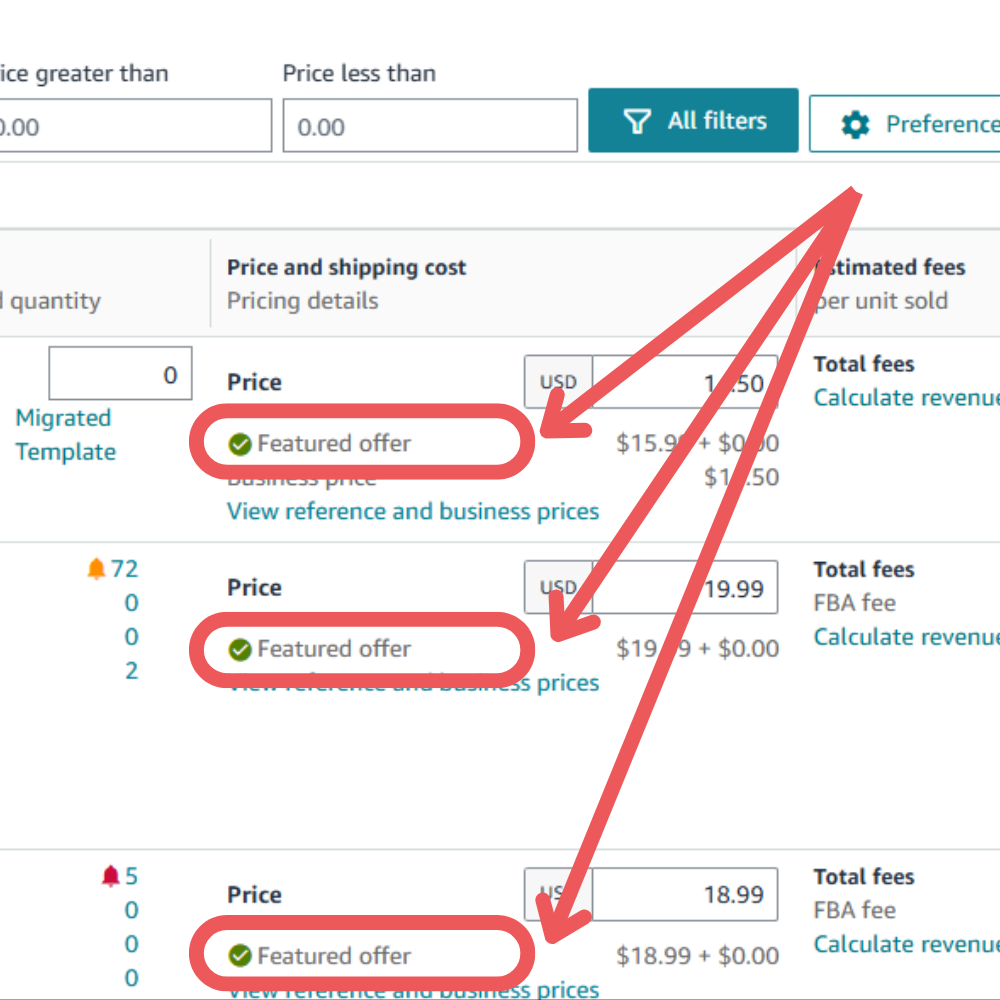Click green checkmark beside third Featured offer

[240, 957]
